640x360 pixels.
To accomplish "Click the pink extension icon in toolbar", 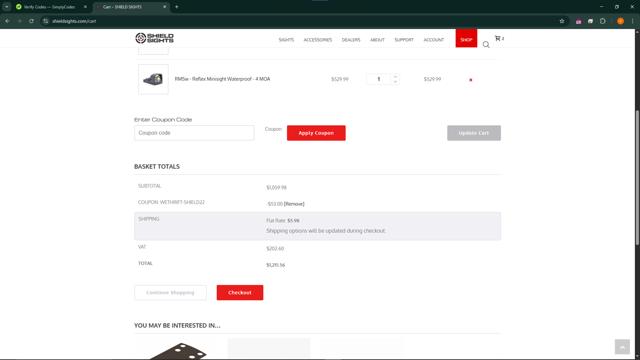I will [x=578, y=21].
